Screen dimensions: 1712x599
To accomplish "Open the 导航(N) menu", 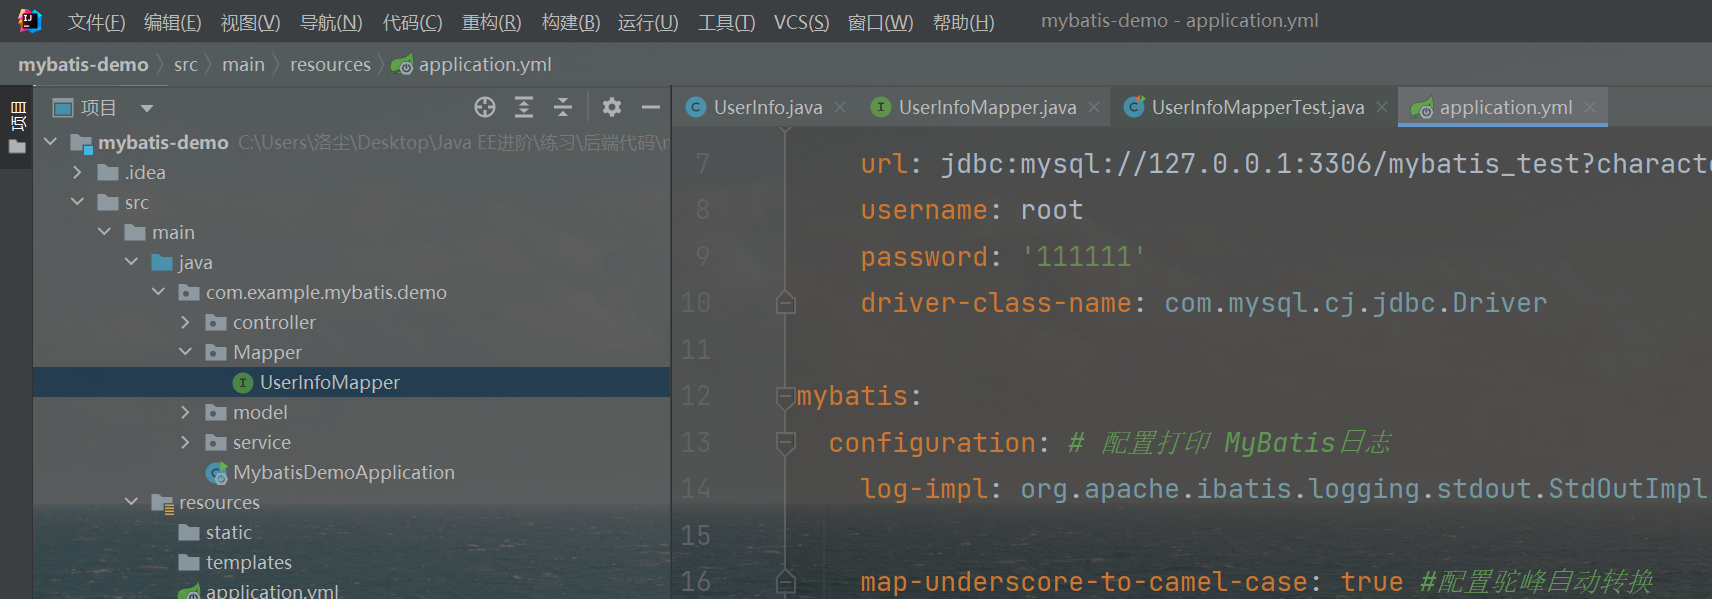I will 331,22.
